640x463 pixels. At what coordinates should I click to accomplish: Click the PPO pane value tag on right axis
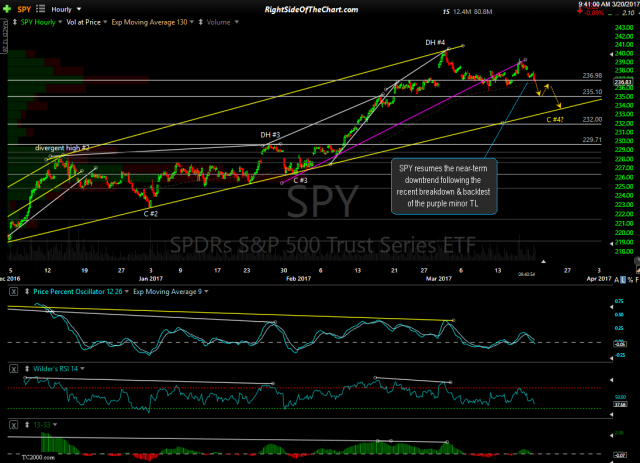tap(620, 344)
